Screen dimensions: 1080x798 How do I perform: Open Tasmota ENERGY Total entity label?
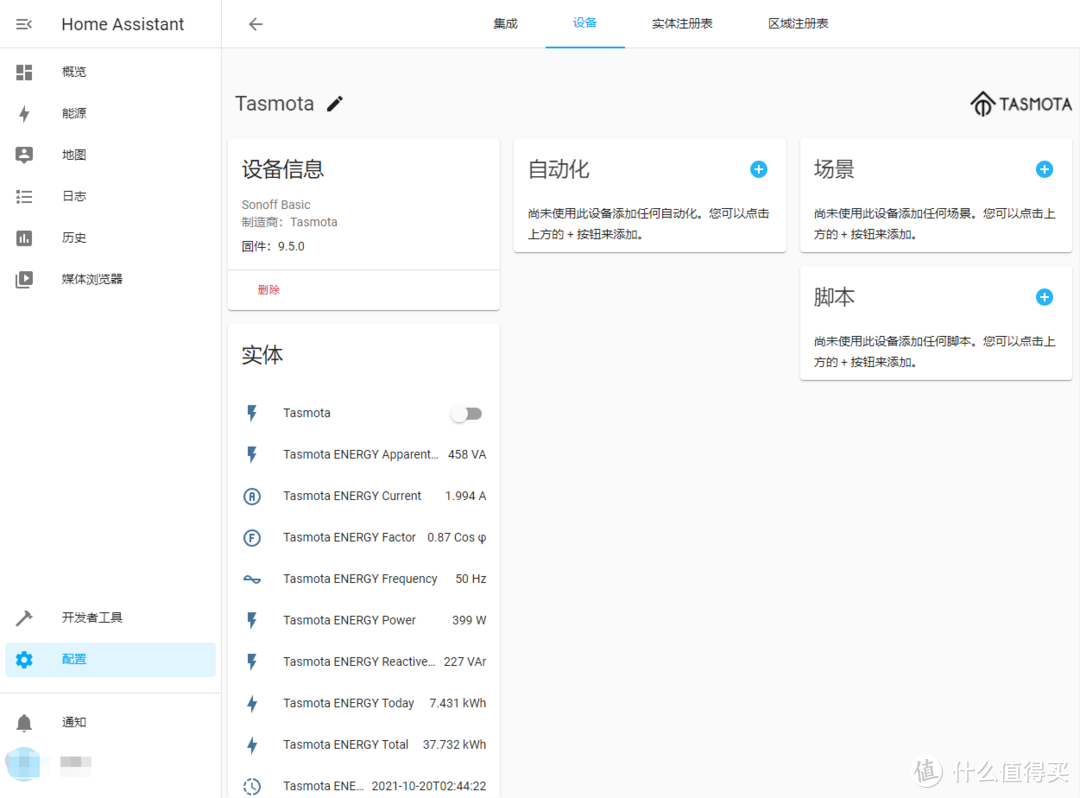click(x=346, y=744)
